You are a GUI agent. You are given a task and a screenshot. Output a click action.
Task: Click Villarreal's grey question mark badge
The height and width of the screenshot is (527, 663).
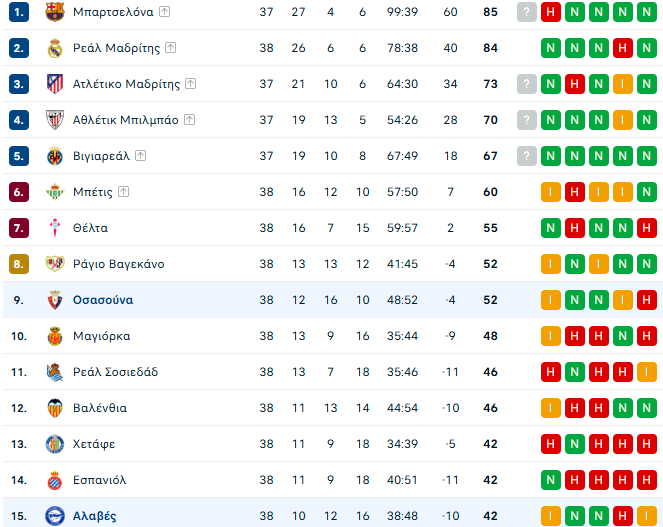click(527, 156)
